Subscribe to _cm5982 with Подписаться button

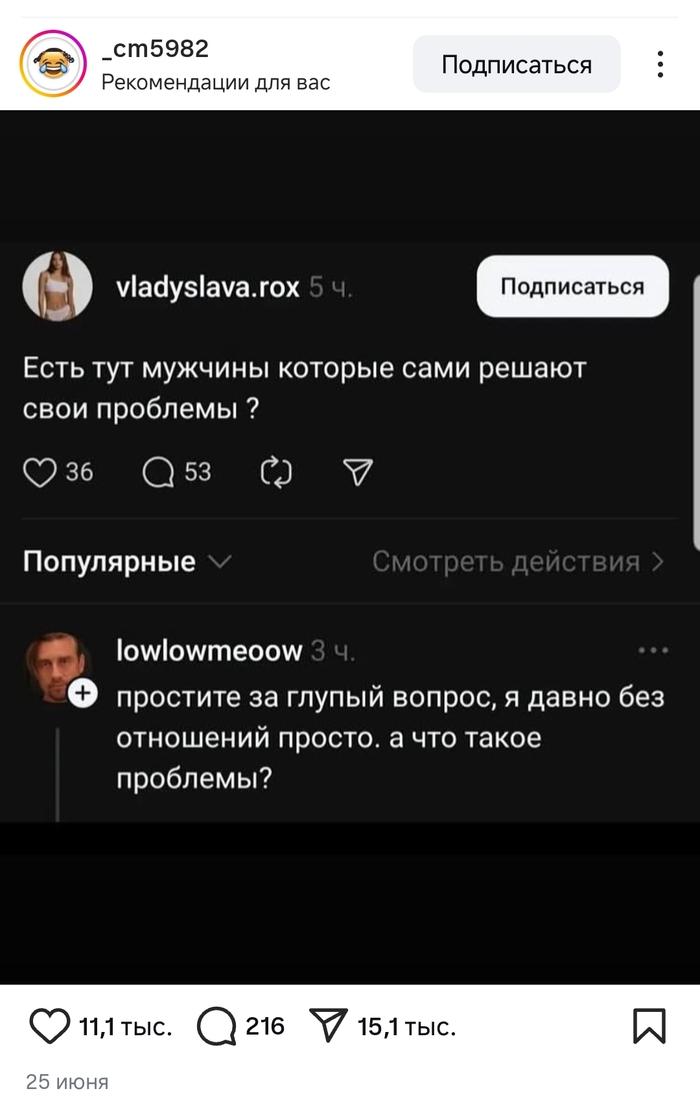click(517, 64)
